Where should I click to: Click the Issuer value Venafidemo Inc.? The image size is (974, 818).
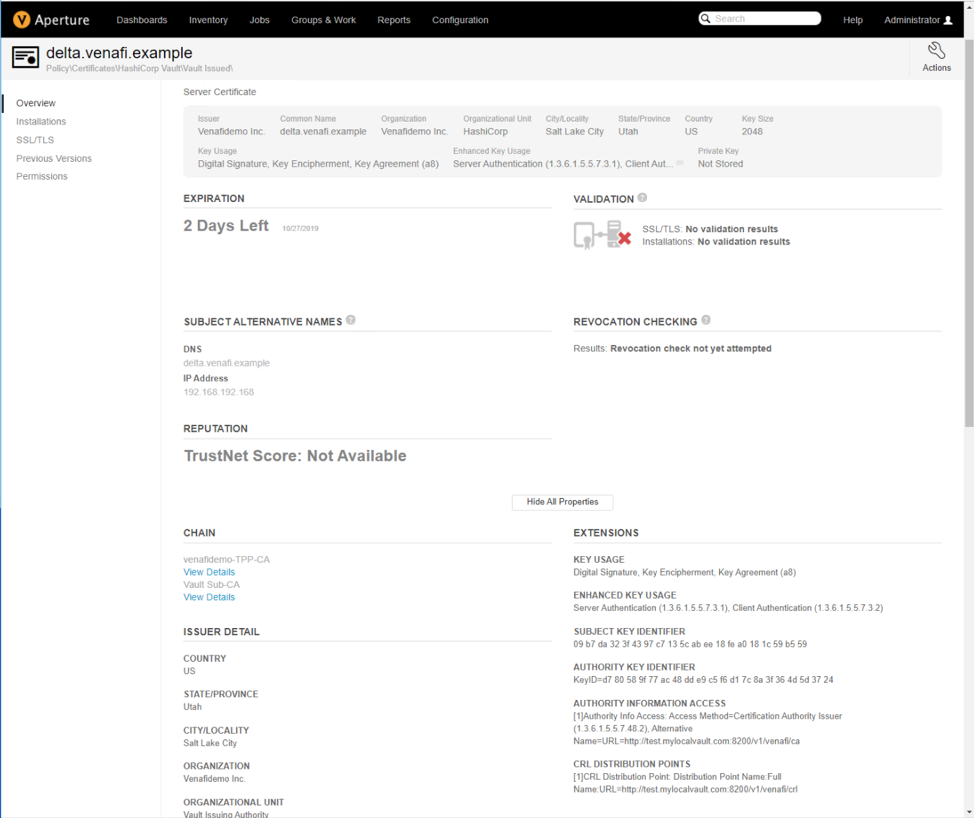pos(231,132)
